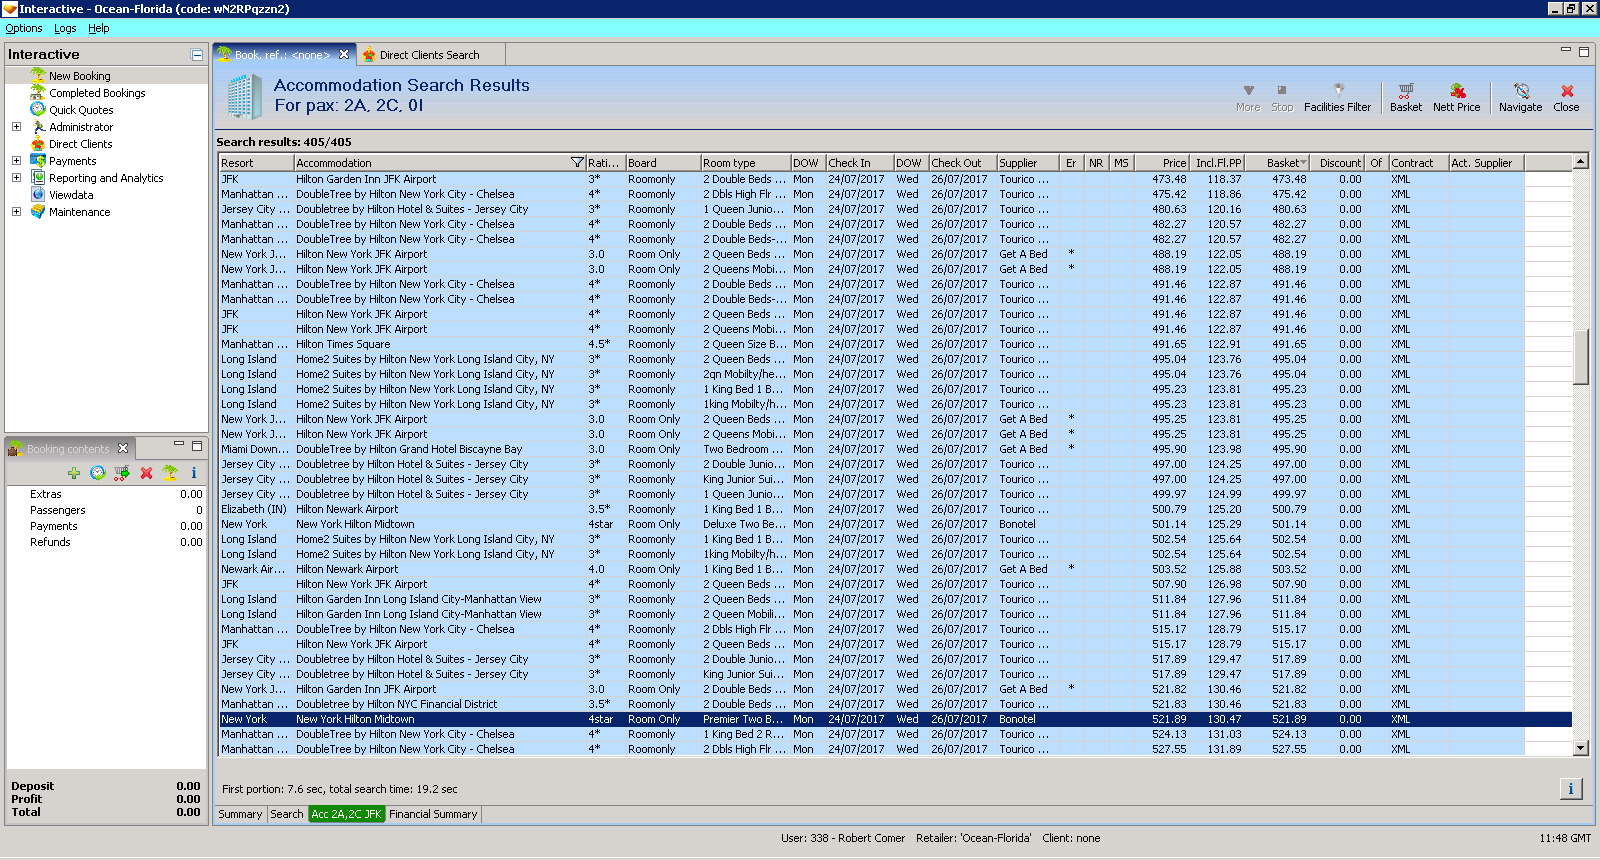Sort by the Resort column header

(x=256, y=162)
